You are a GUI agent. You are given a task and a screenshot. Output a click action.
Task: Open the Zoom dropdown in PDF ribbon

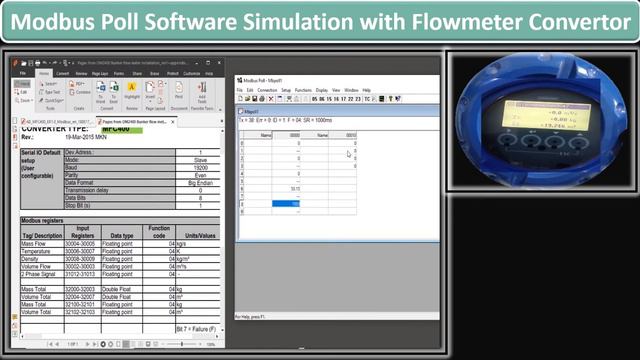[24, 100]
